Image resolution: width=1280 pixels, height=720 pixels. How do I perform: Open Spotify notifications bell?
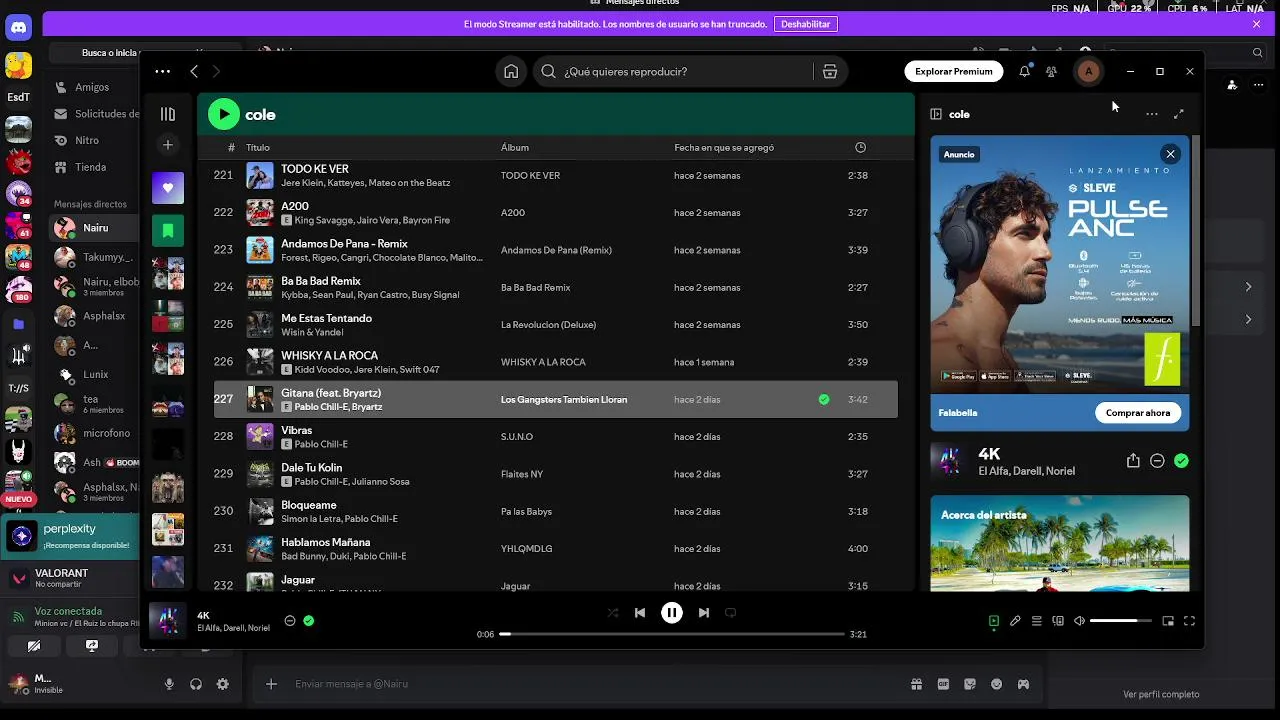pos(1024,71)
